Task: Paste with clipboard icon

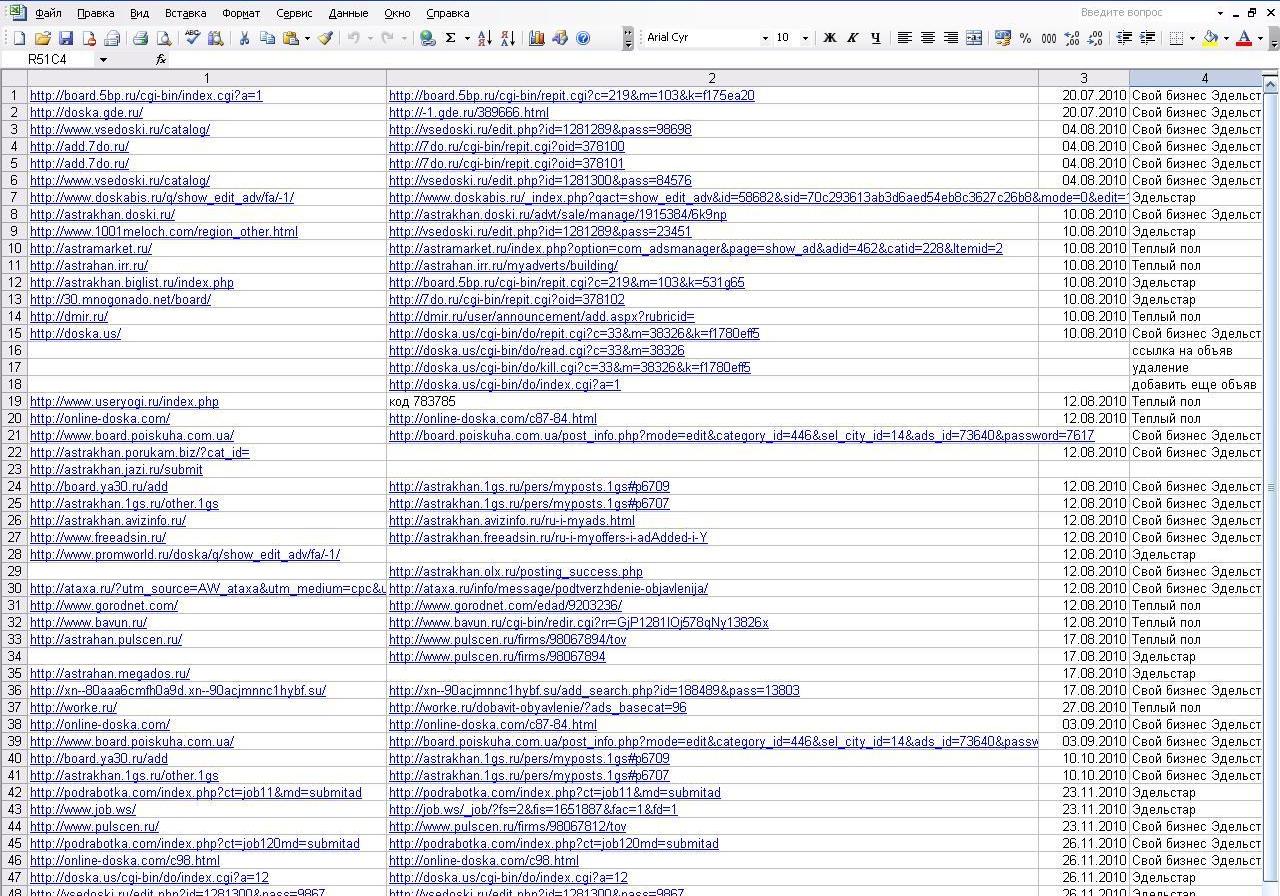Action: (290, 38)
